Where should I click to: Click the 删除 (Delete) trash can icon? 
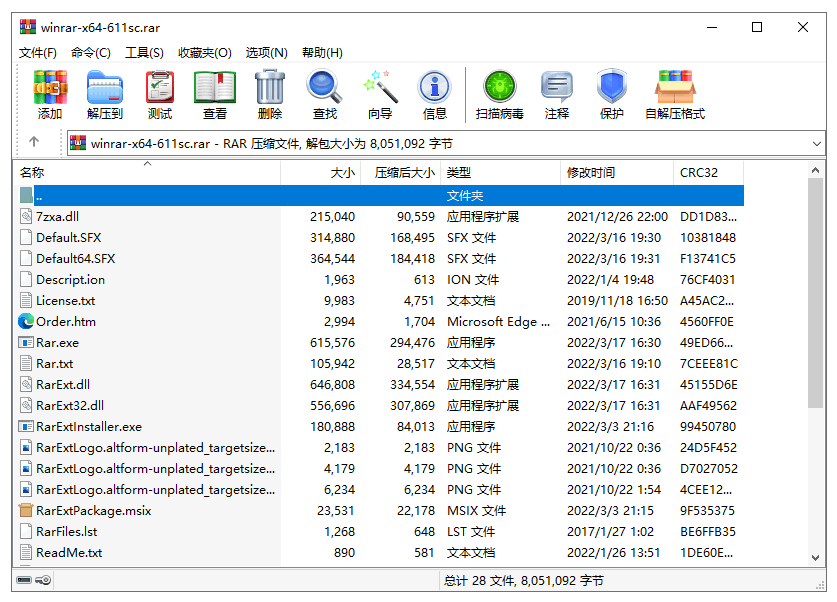click(x=270, y=87)
